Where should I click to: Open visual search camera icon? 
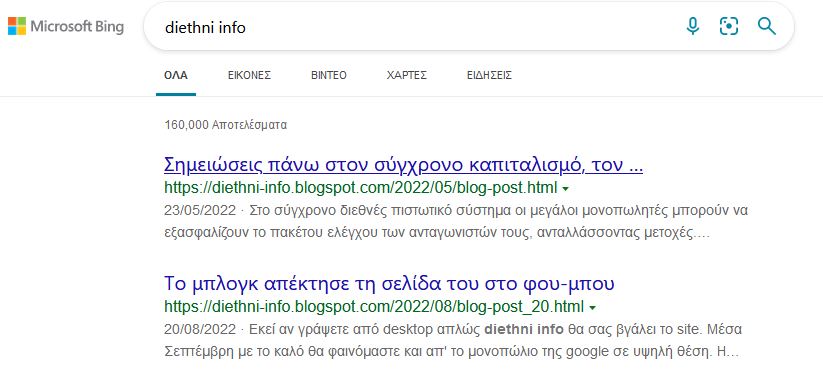pyautogui.click(x=729, y=26)
